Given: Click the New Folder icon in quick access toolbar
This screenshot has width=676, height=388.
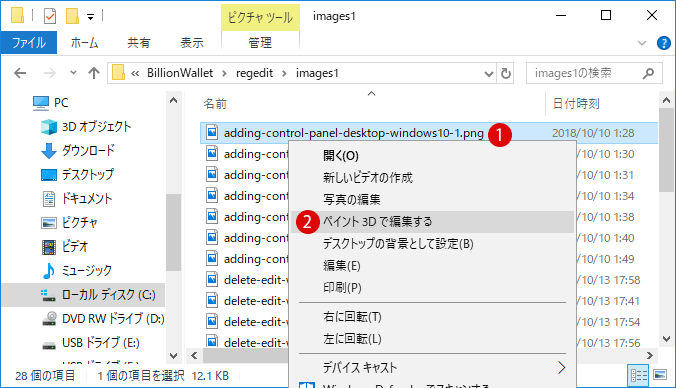Looking at the screenshot, I should coord(72,16).
